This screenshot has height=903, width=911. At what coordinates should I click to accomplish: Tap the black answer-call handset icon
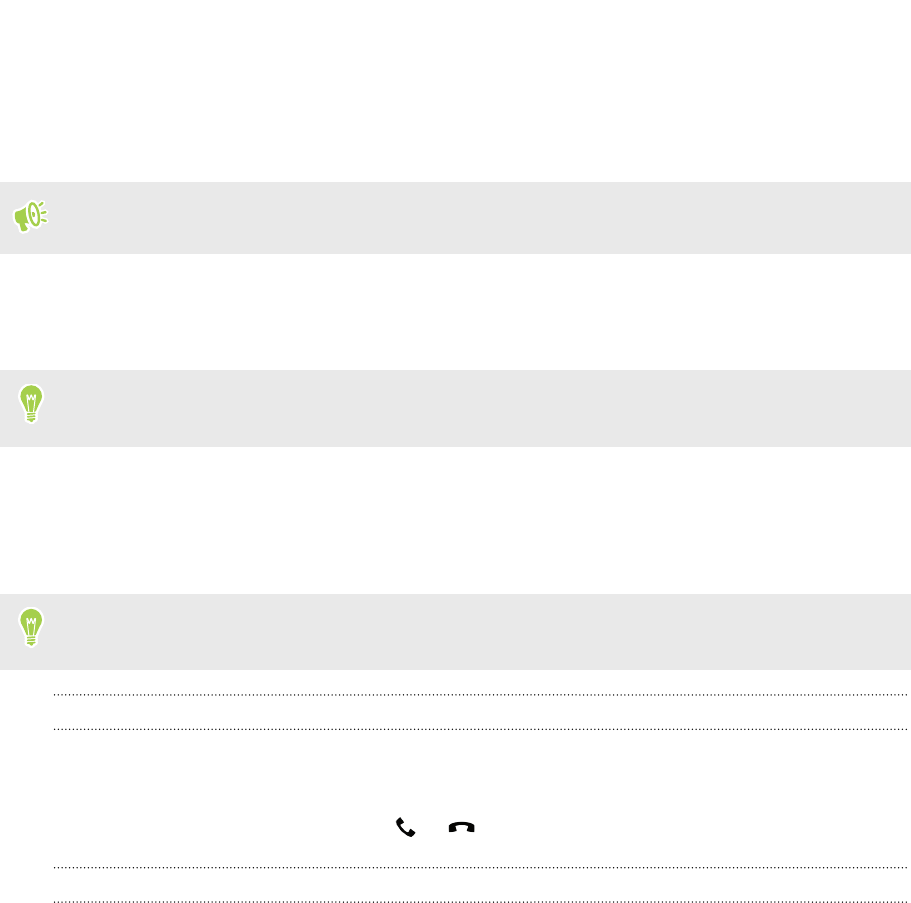click(x=405, y=827)
